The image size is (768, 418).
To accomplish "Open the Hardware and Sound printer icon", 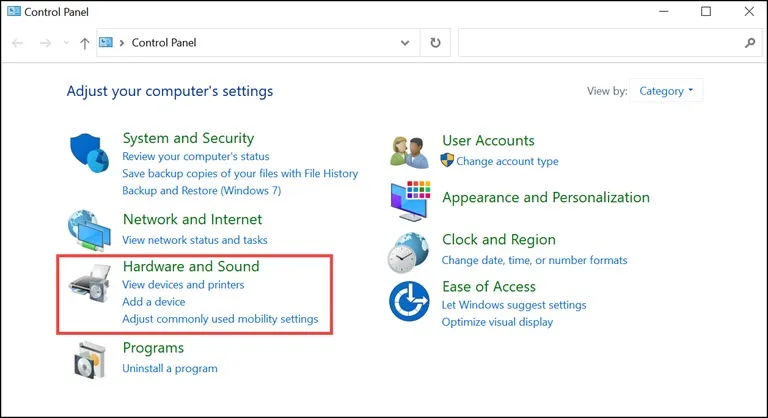I will click(x=90, y=284).
